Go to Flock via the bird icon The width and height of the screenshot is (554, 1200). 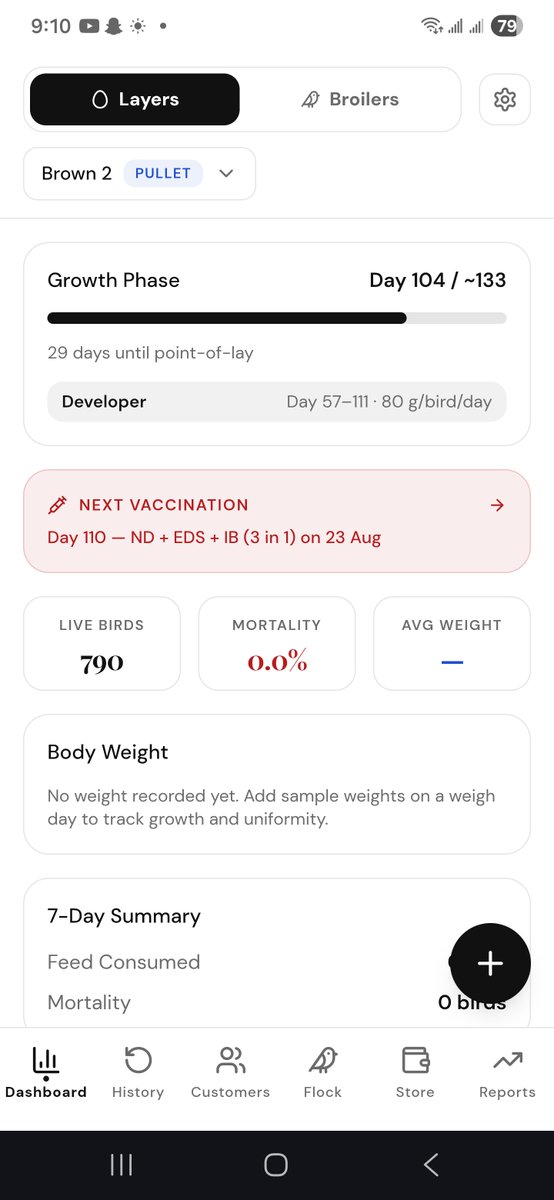coord(323,1061)
